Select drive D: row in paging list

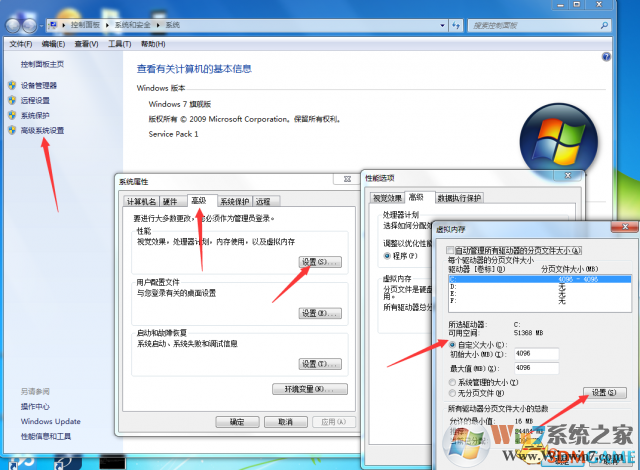pos(540,287)
